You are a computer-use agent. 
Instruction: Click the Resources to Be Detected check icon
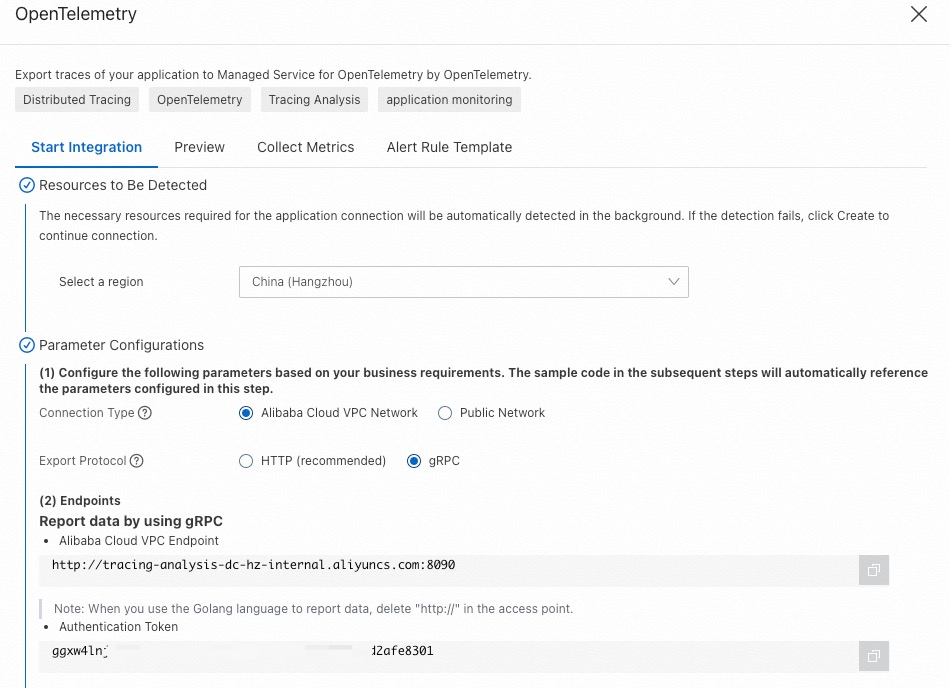(27, 185)
